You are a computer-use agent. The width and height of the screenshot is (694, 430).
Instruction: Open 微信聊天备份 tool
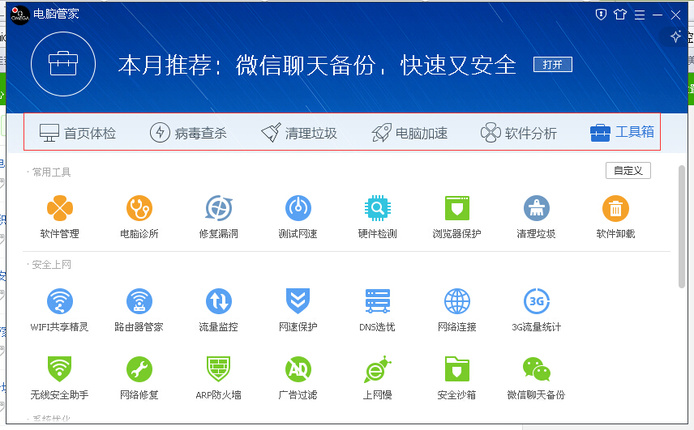click(x=536, y=377)
